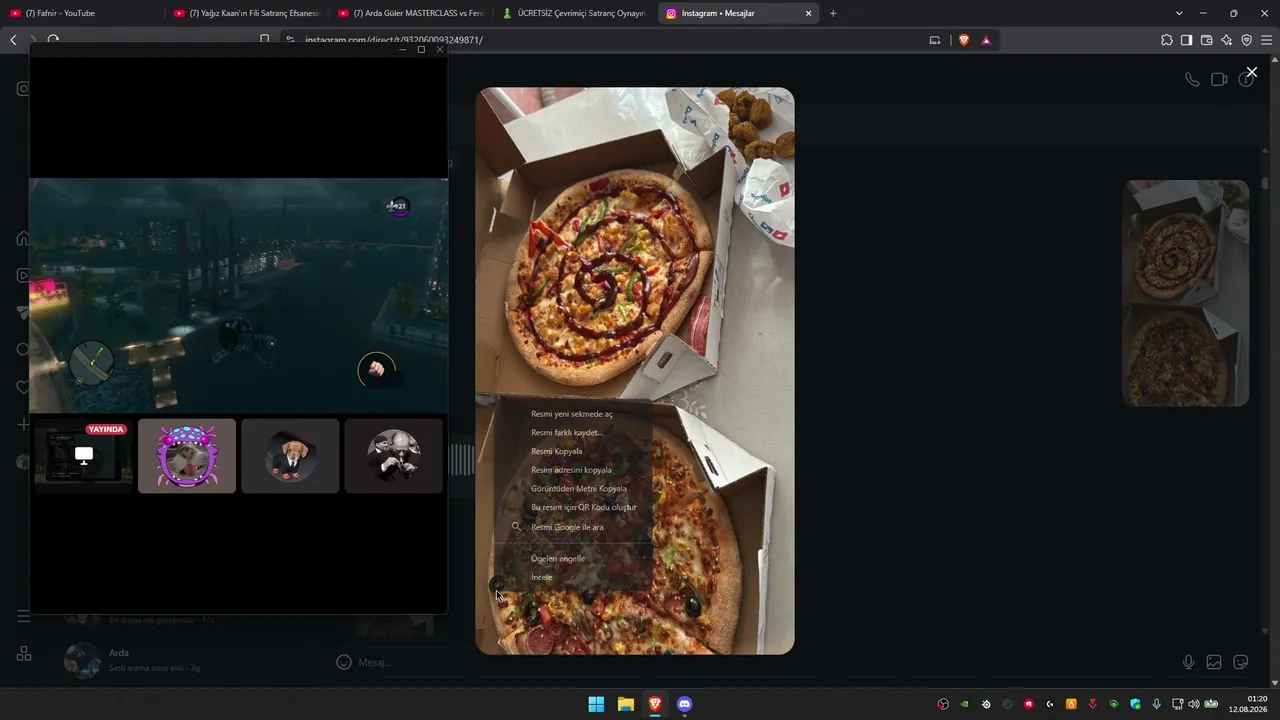Start a video call in Instagram chat

[1219, 79]
